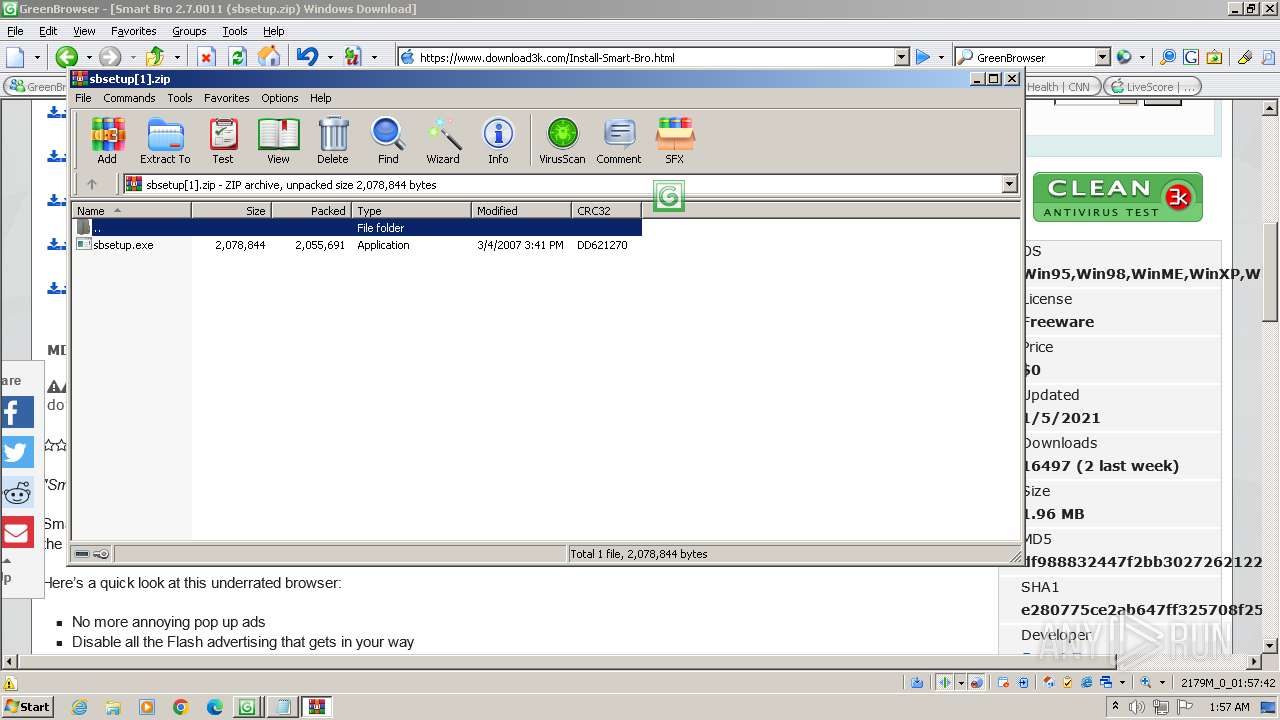This screenshot has width=1280, height=720.
Task: Click the Find magnifier icon
Action: coord(388,141)
